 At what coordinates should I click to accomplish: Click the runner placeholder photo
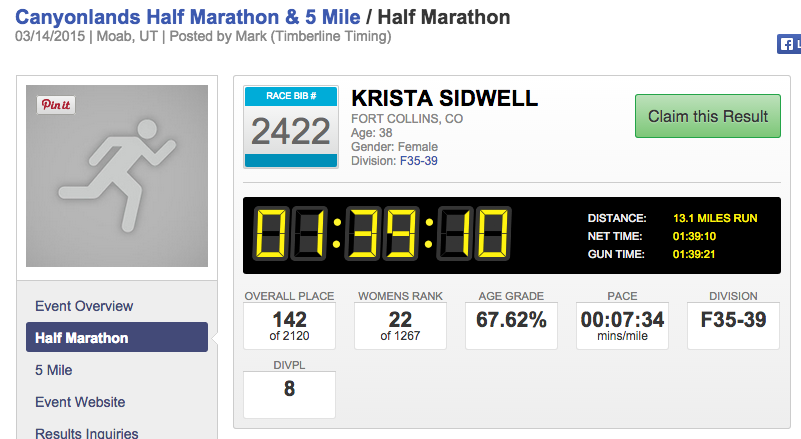pyautogui.click(x=117, y=176)
